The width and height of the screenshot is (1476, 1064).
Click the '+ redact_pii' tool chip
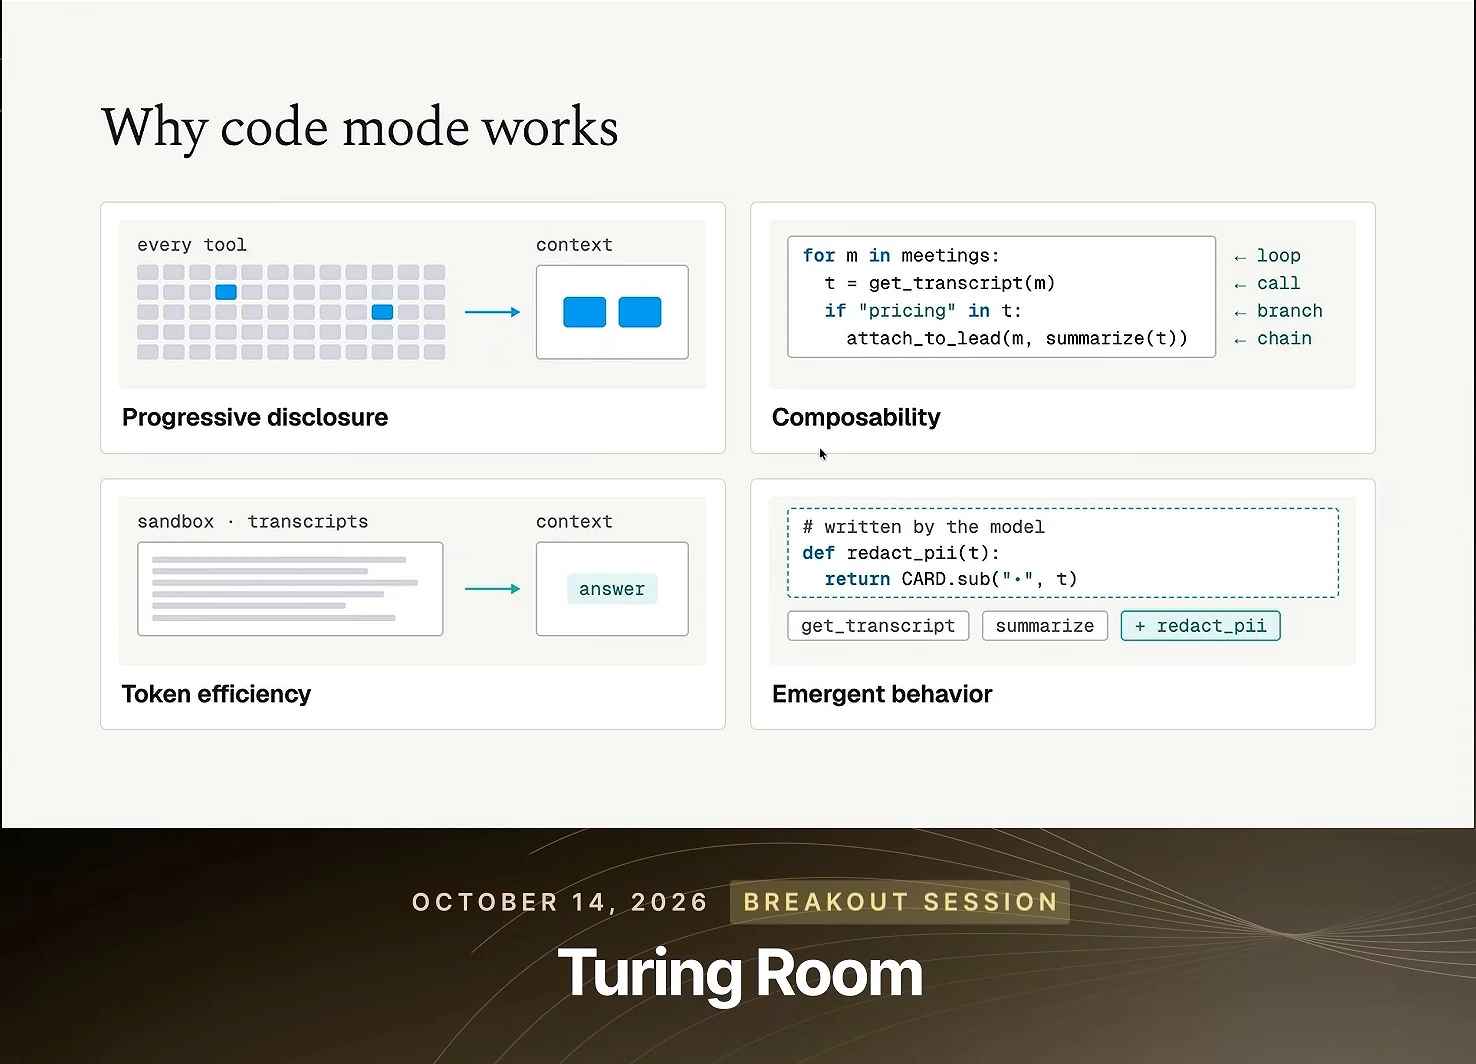click(1200, 626)
